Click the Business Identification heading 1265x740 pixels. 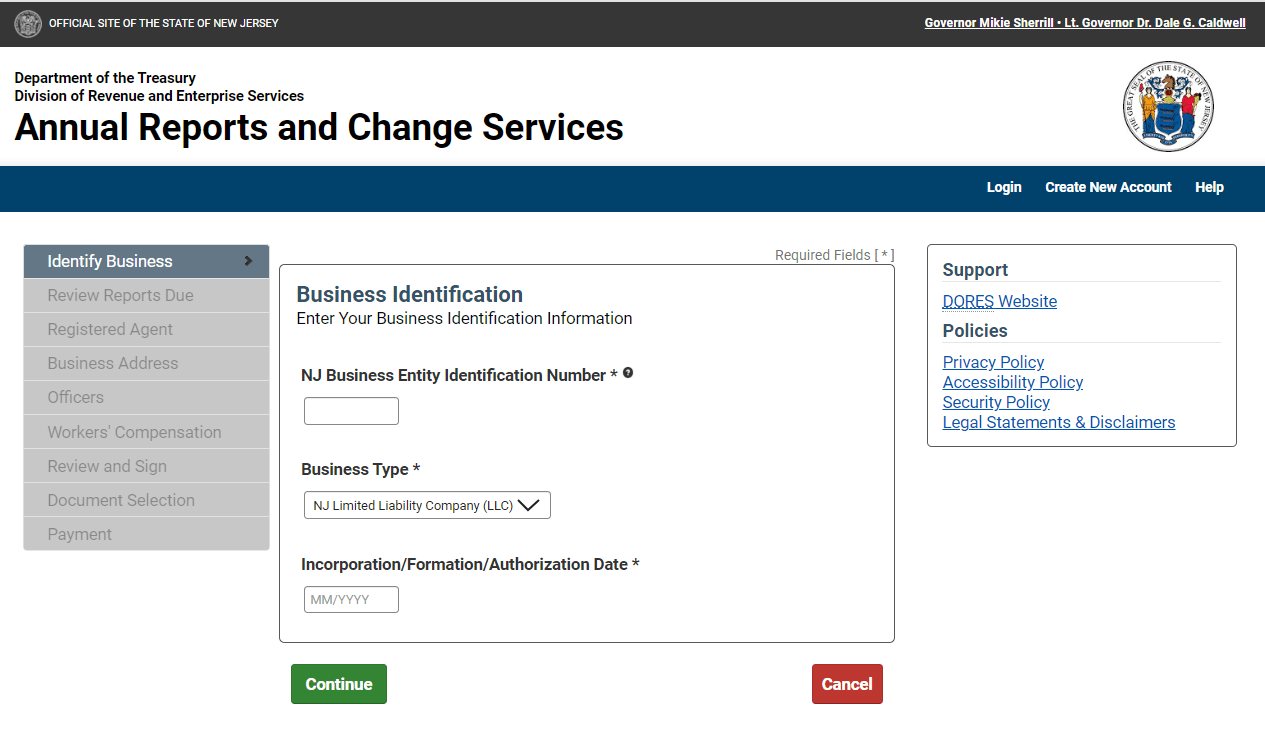pos(410,294)
